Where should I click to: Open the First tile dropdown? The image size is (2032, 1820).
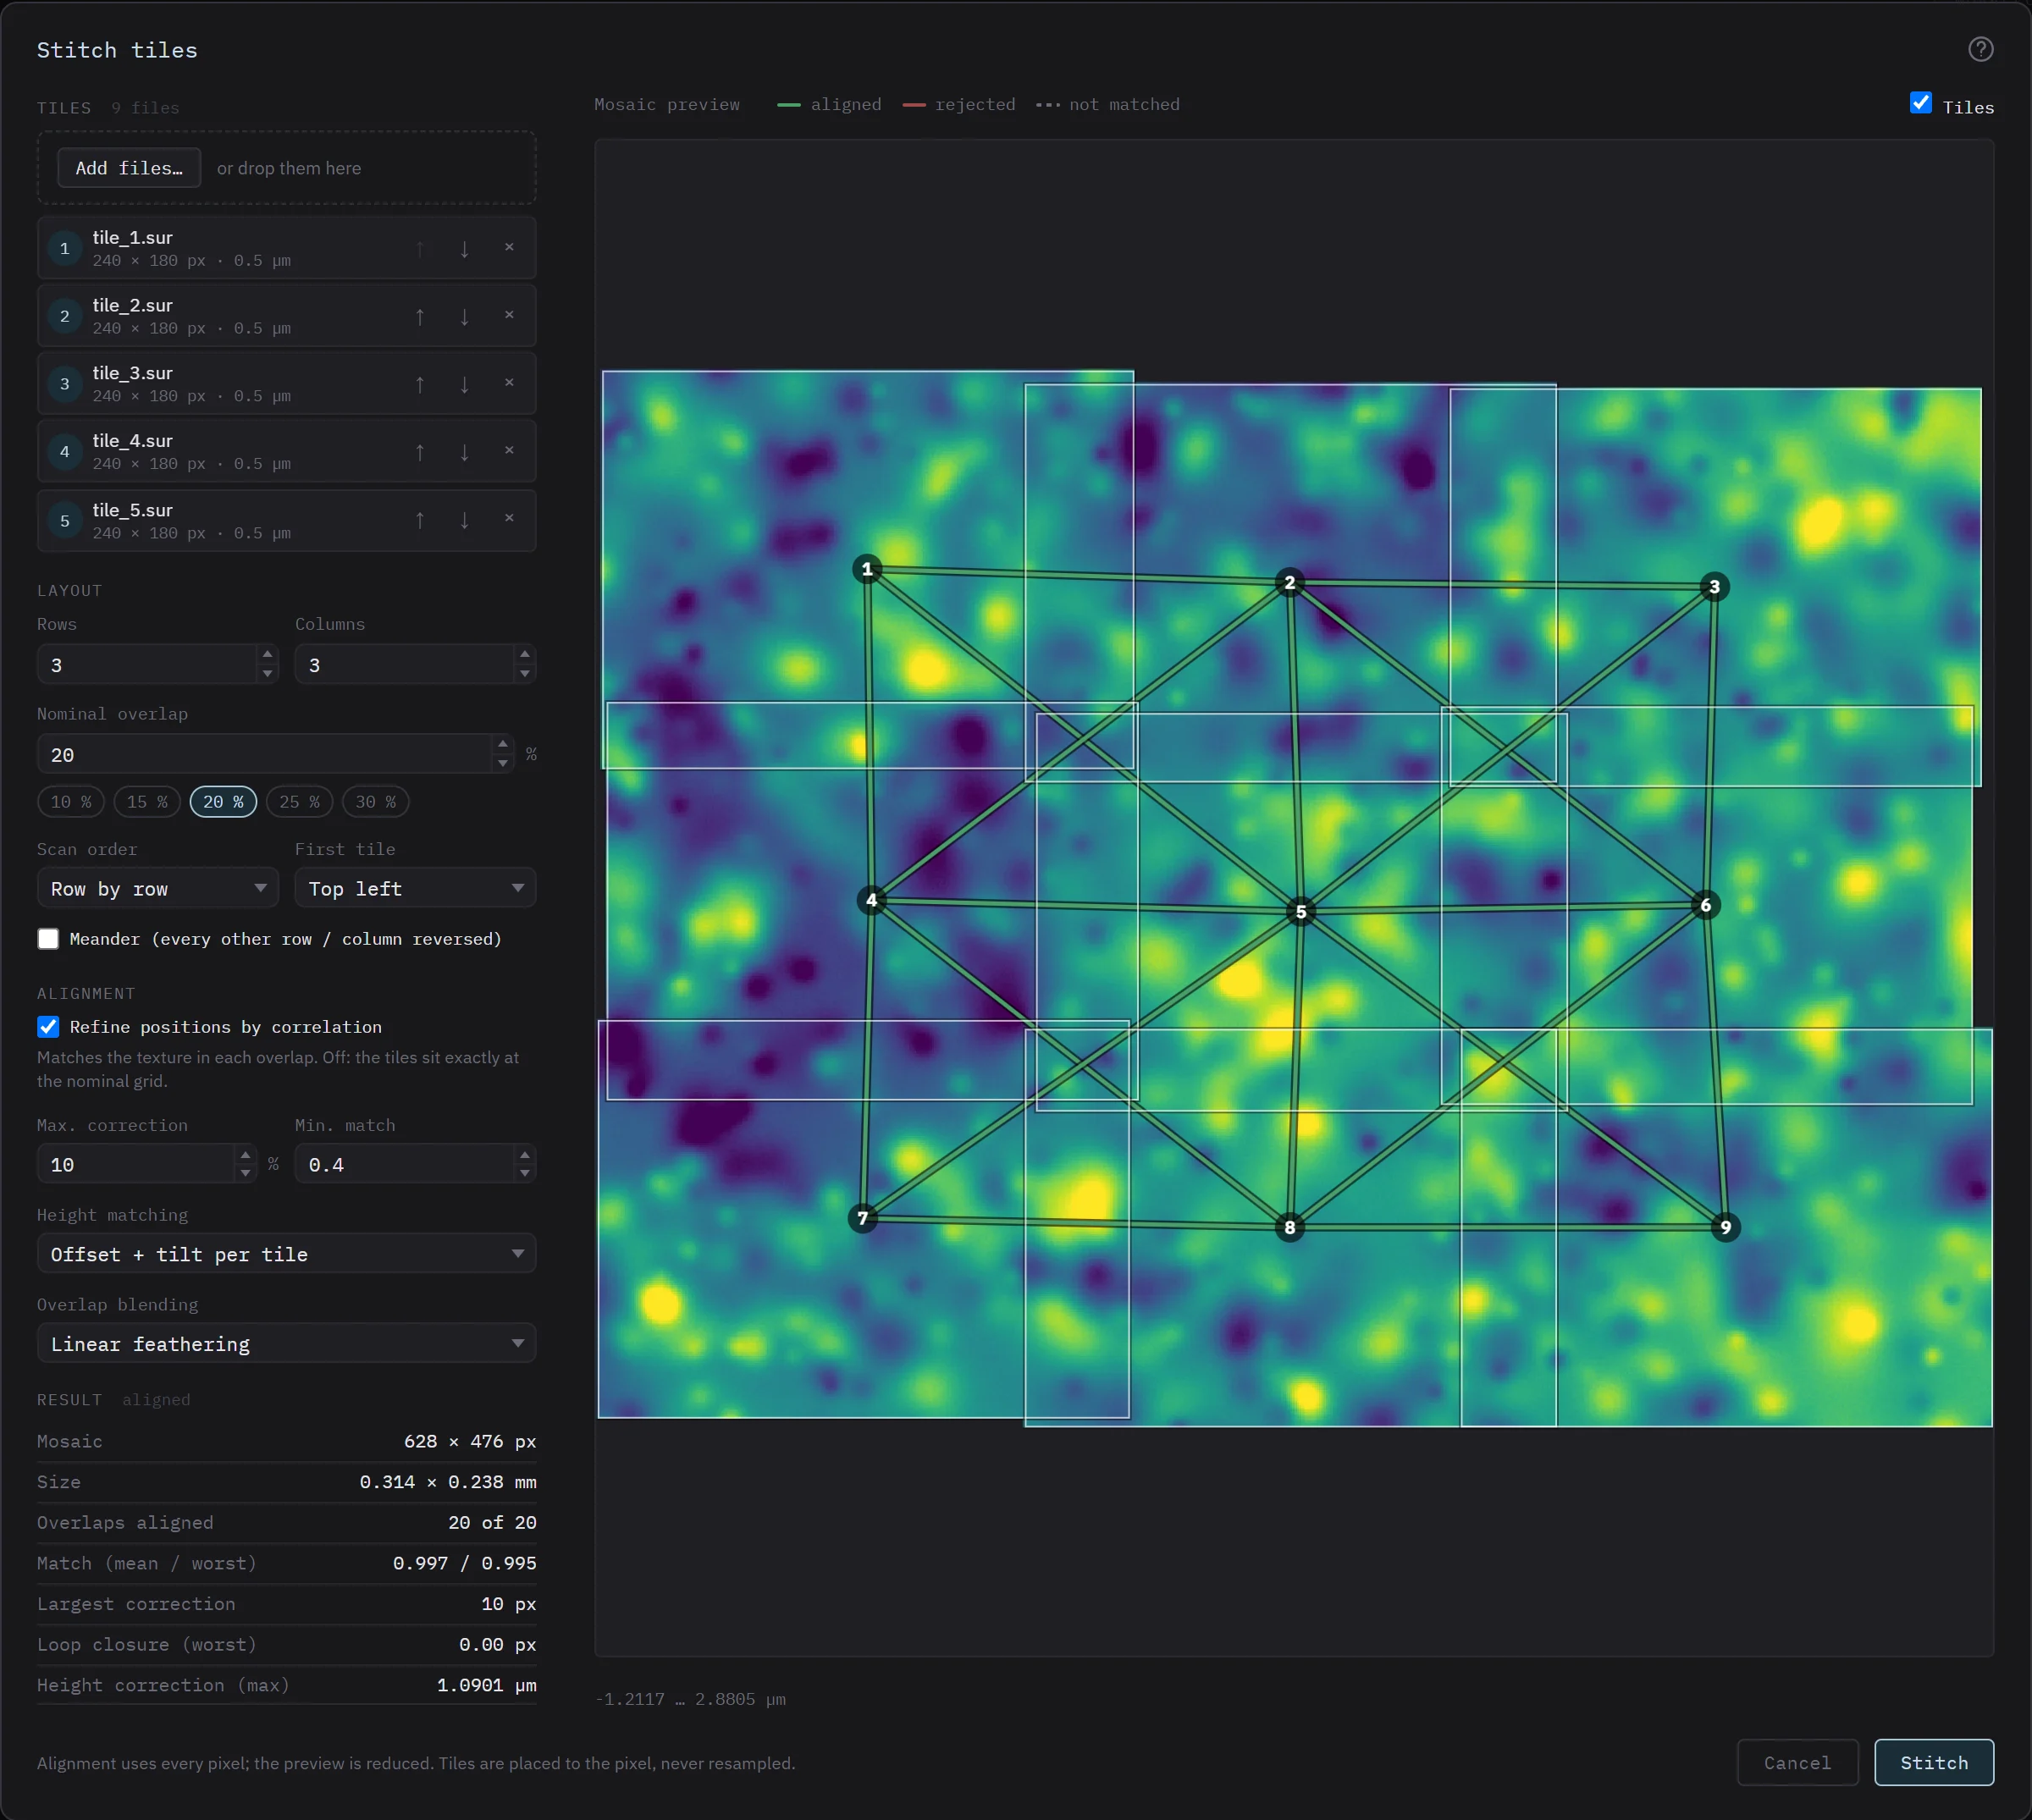[x=415, y=888]
